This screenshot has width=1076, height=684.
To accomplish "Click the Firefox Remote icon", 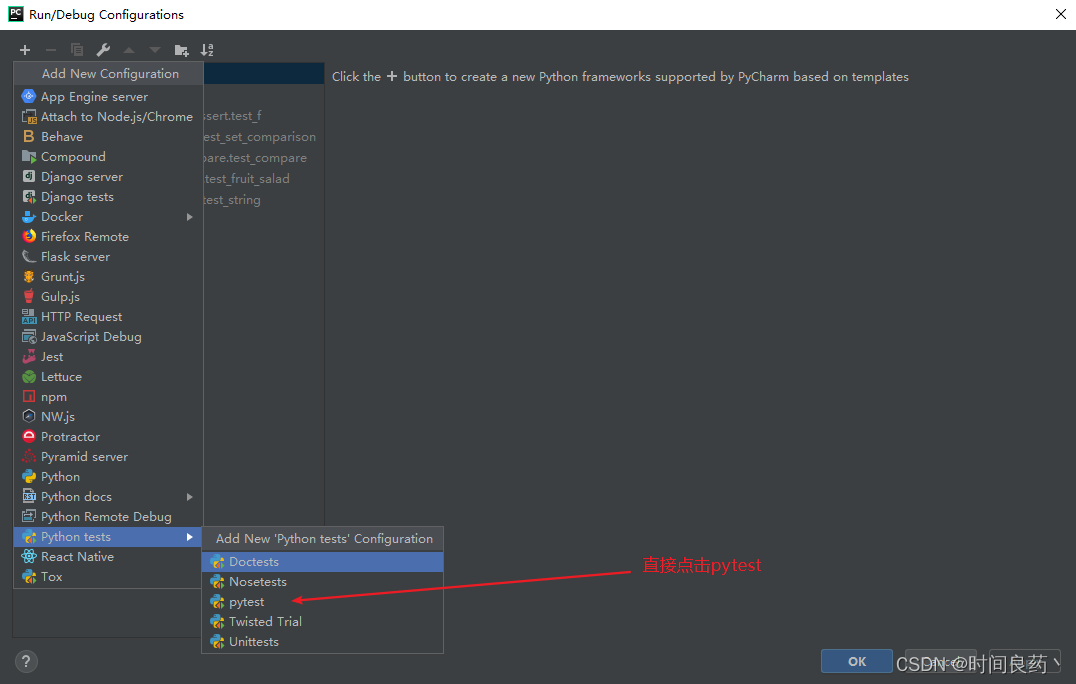I will (29, 237).
